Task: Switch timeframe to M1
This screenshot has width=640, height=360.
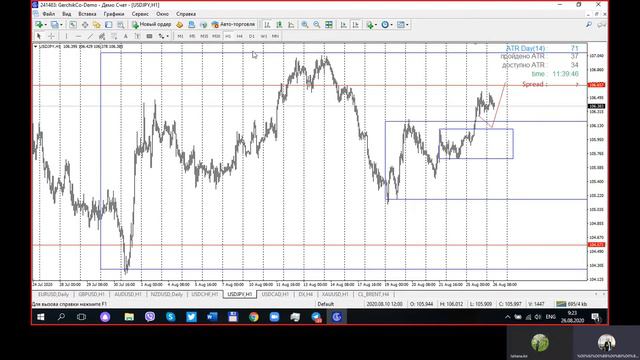Action: coord(180,36)
